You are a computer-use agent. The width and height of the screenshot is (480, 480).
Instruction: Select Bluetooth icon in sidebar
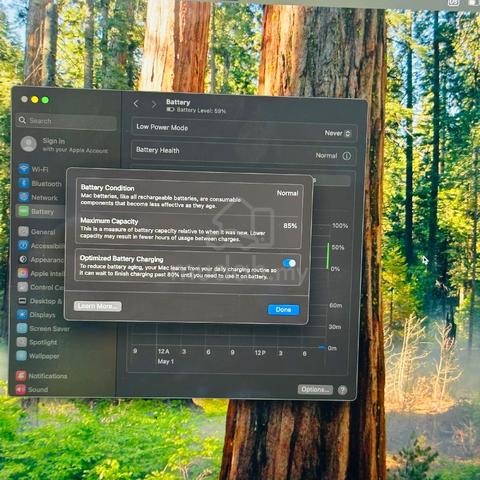pyautogui.click(x=24, y=183)
